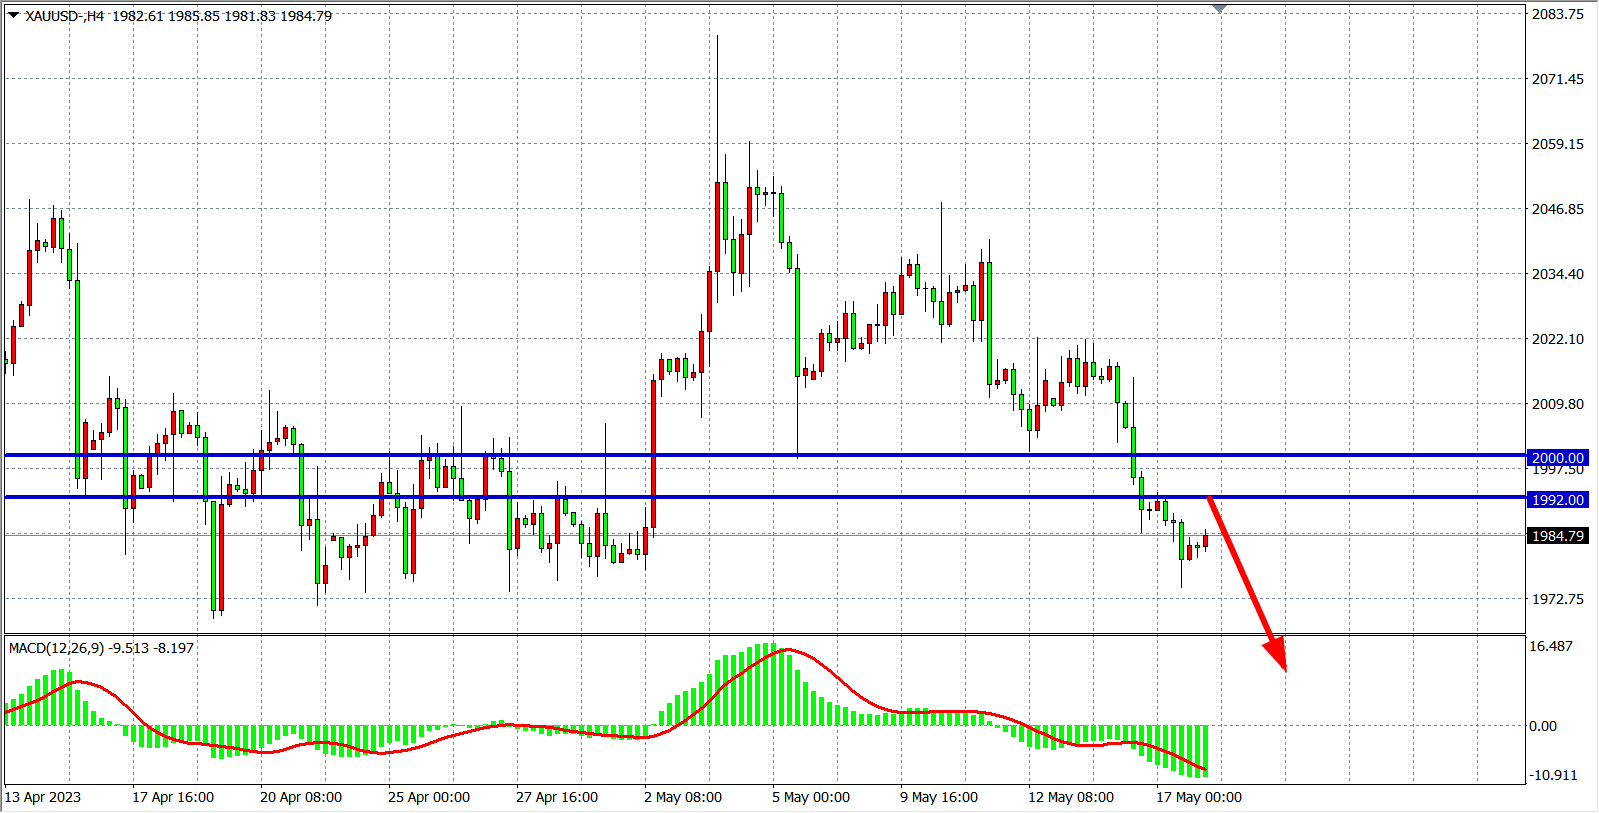The image size is (1599, 813).
Task: Click the MACD(12,26,9) indicator label
Action: [x=101, y=648]
